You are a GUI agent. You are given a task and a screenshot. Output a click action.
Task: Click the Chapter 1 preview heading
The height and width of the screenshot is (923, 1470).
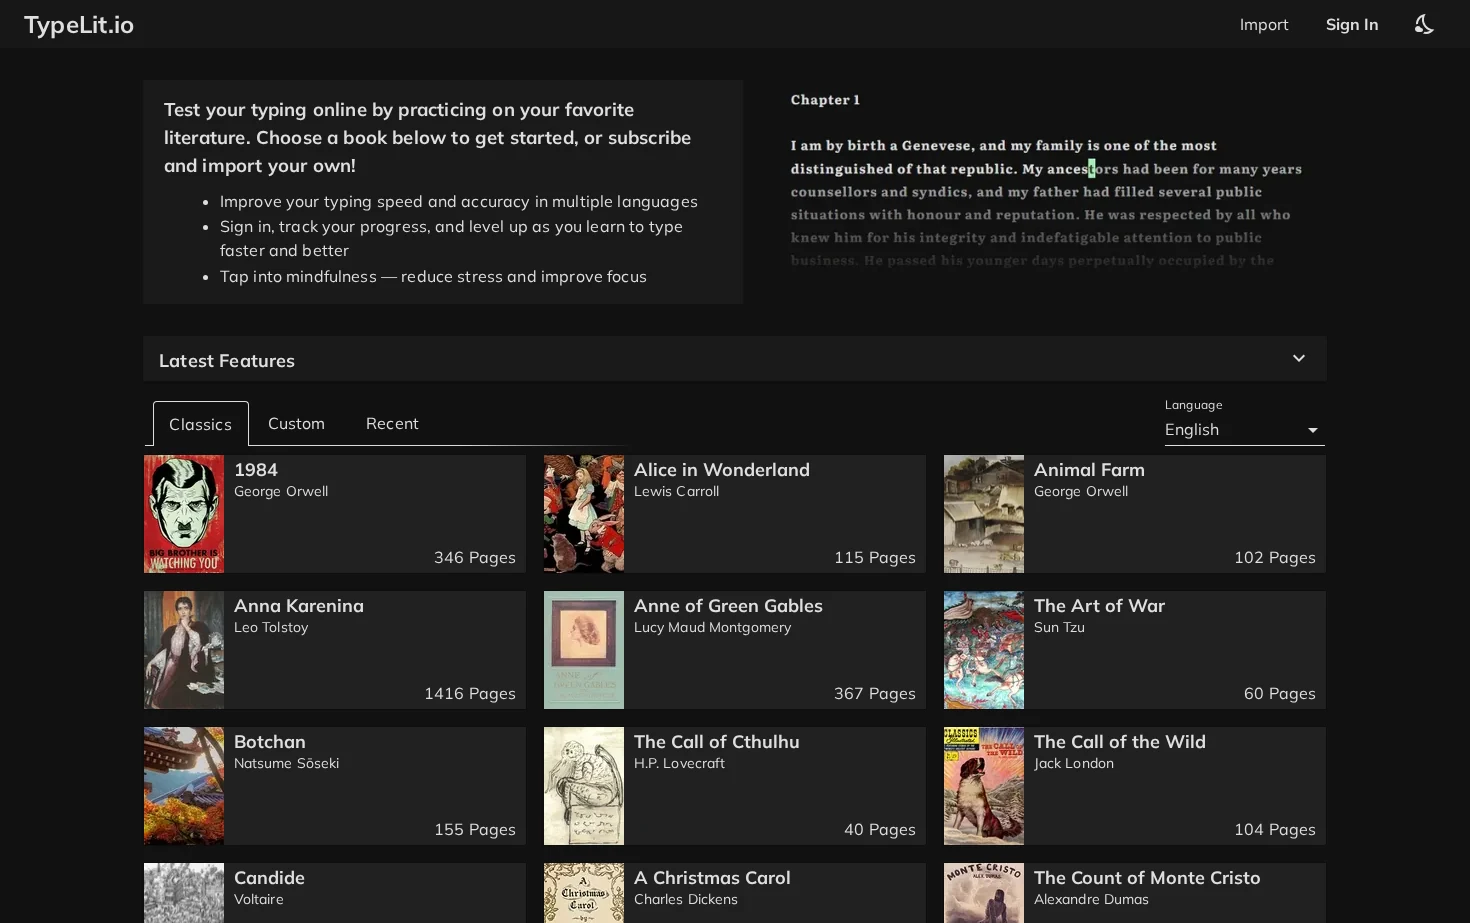pos(825,100)
